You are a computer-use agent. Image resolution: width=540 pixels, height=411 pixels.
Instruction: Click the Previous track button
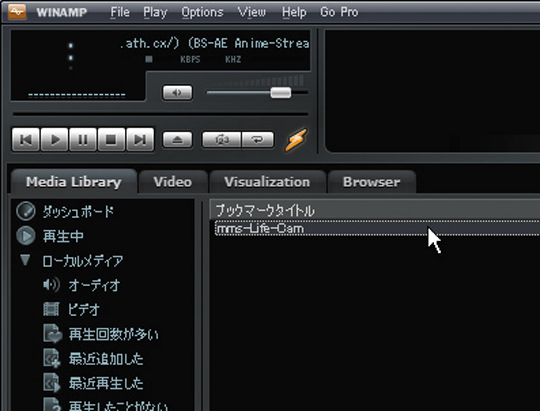(26, 140)
